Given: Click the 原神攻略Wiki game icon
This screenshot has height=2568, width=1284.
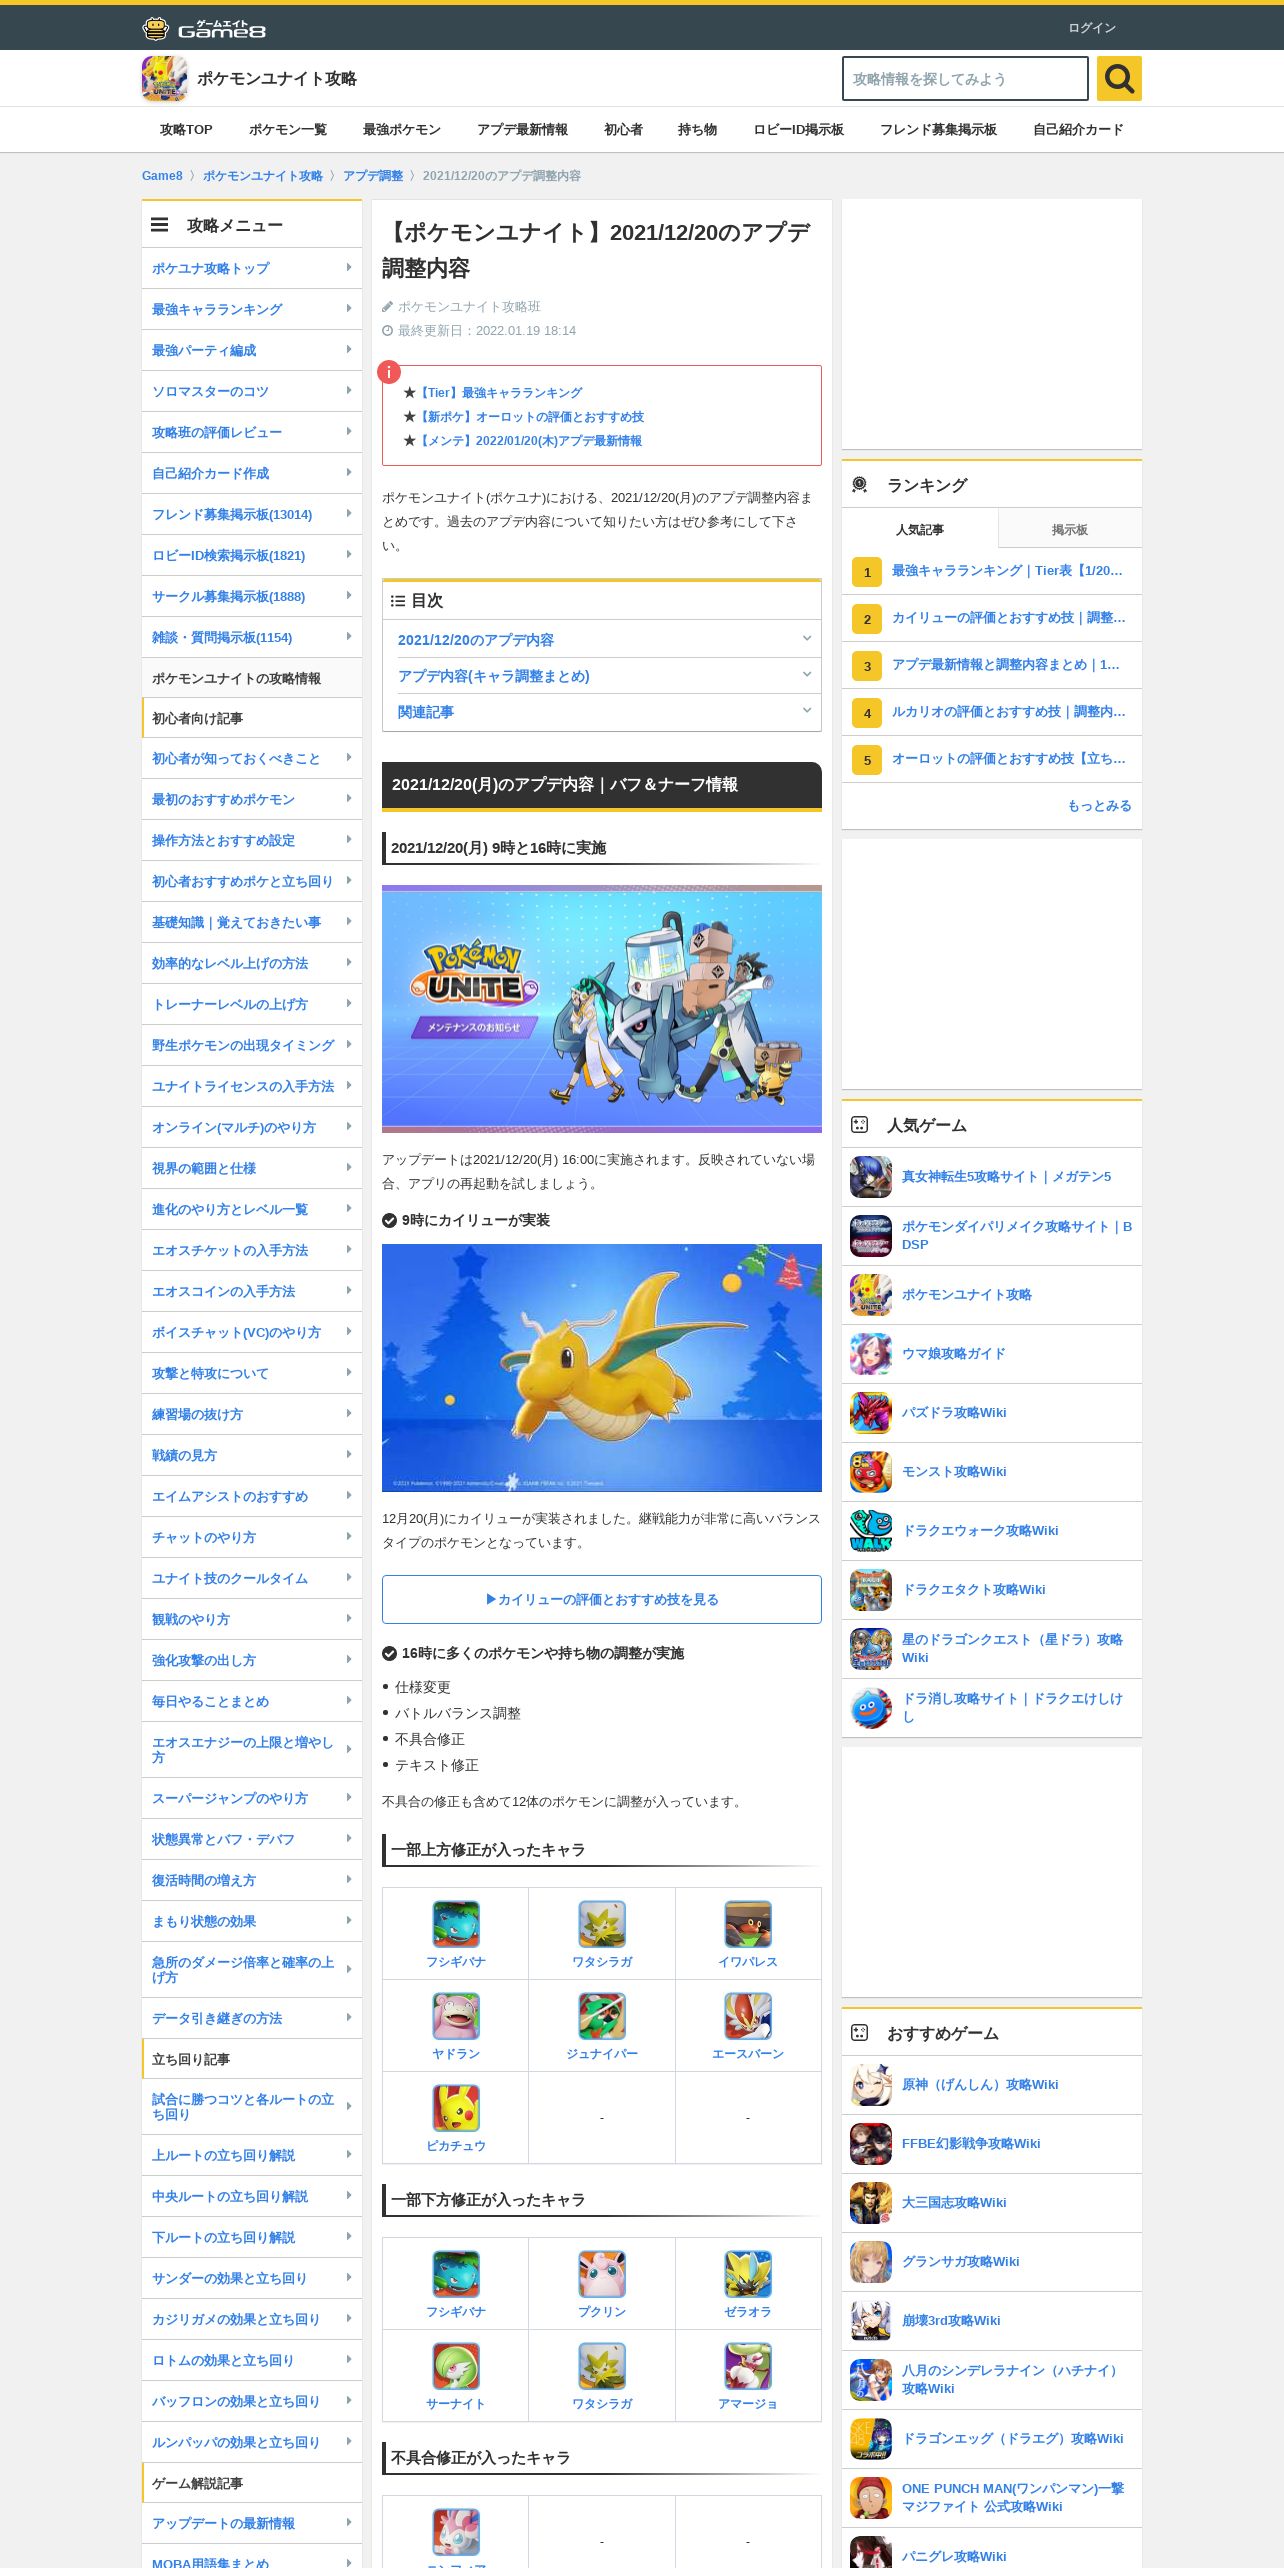Looking at the screenshot, I should [x=871, y=2085].
